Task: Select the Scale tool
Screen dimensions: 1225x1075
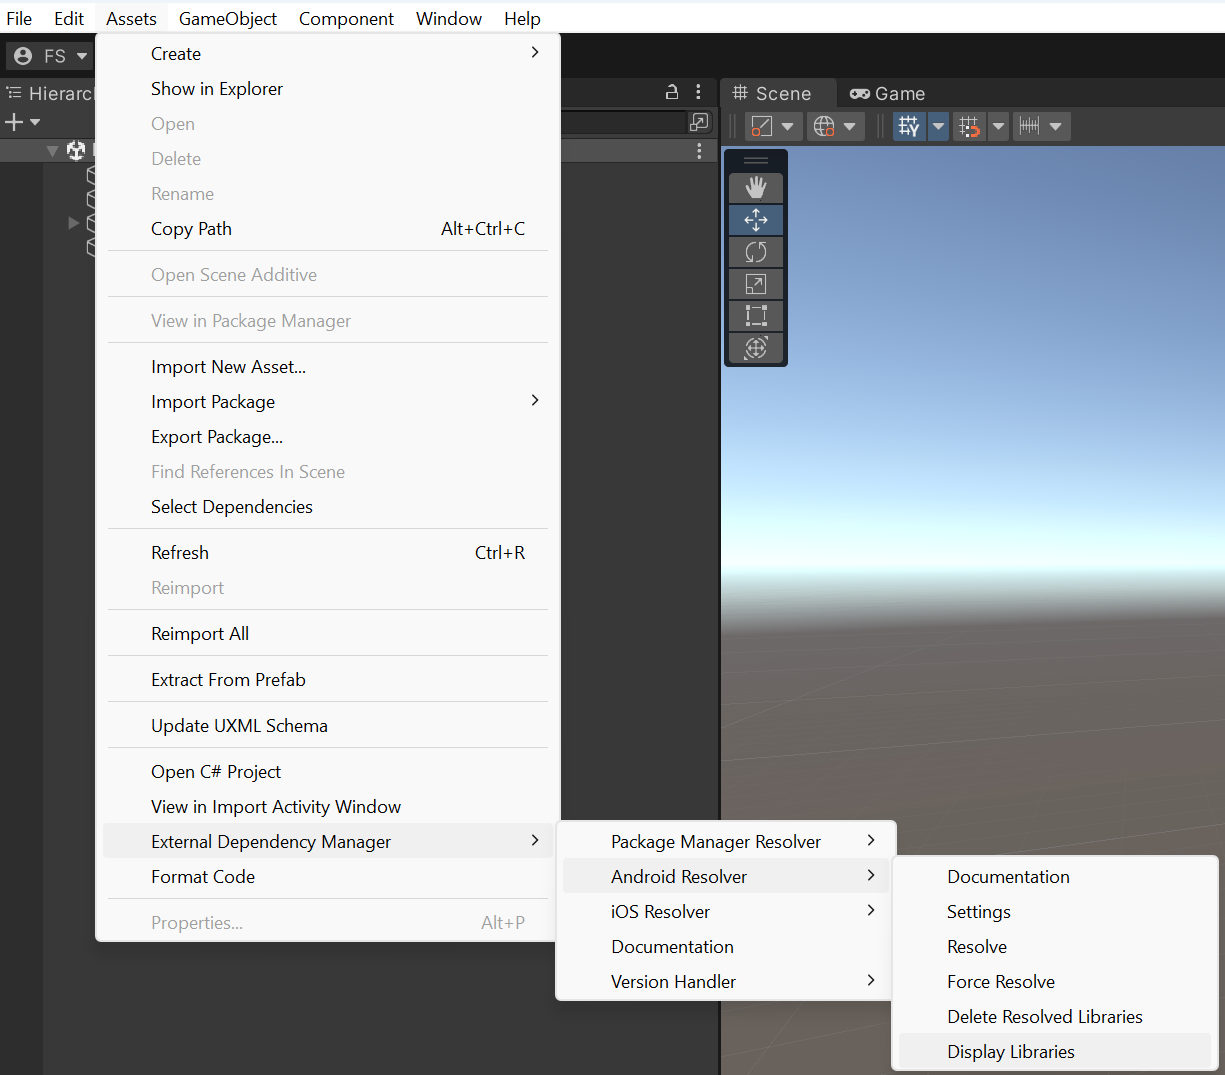Action: [x=756, y=284]
